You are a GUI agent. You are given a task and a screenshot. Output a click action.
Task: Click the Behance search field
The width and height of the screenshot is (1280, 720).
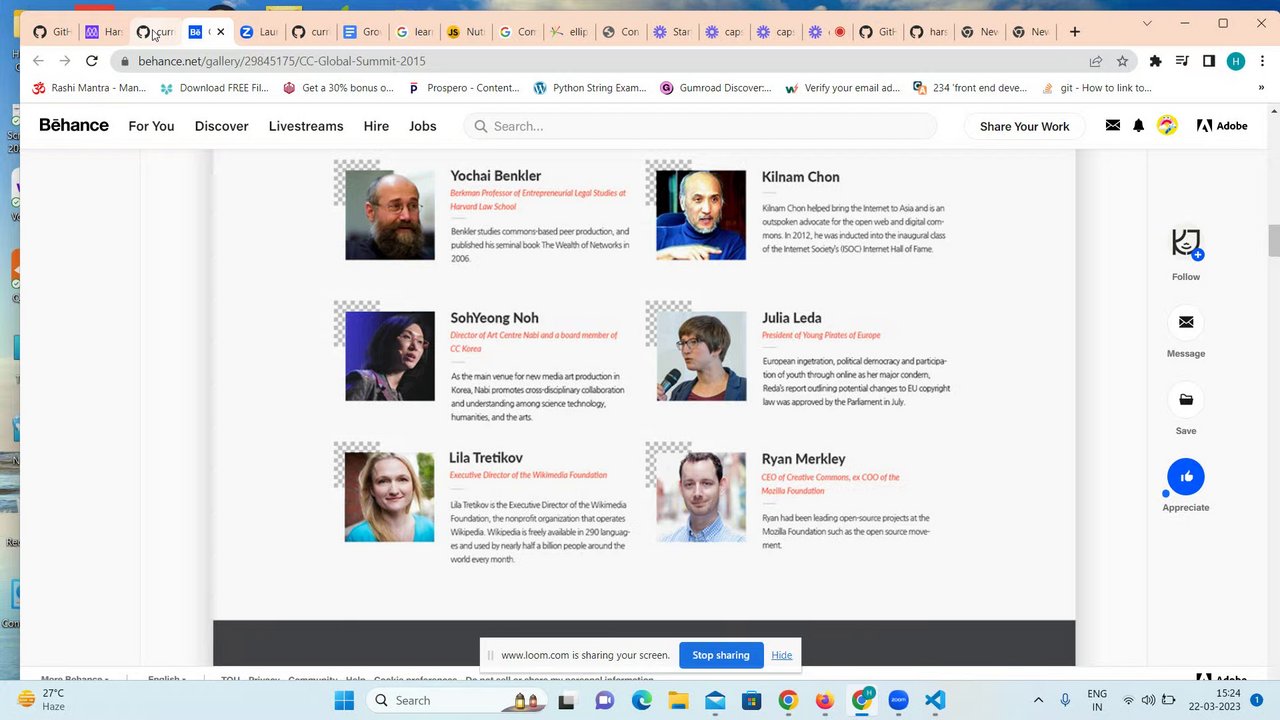pyautogui.click(x=700, y=126)
